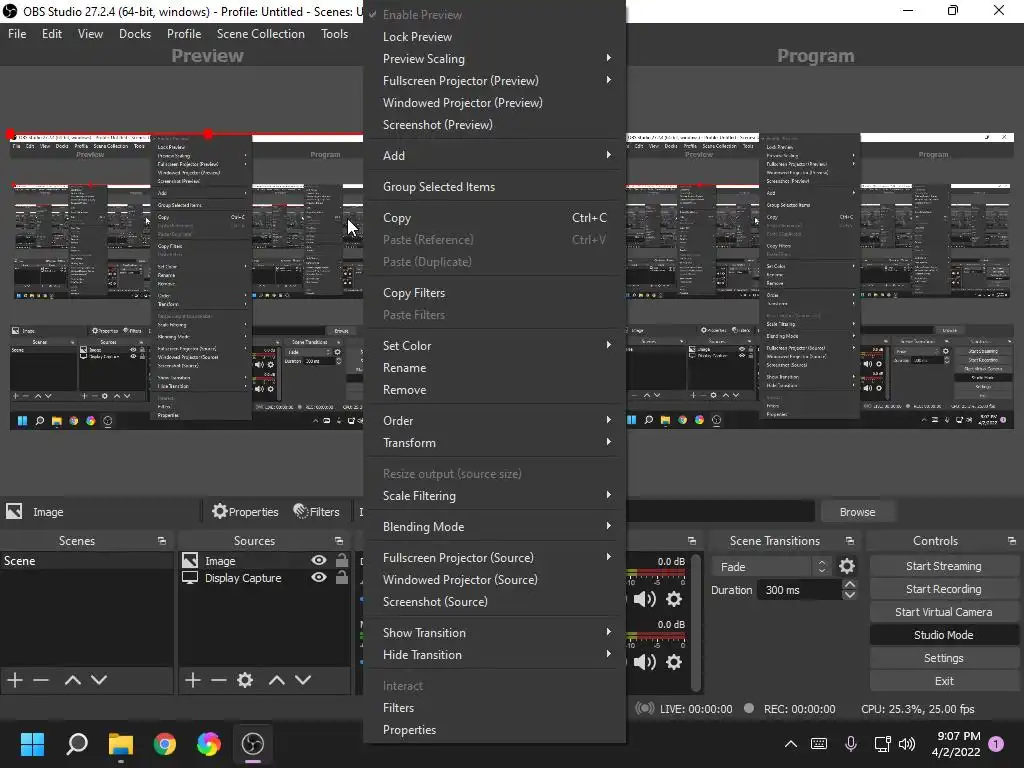Viewport: 1024px width, 768px height.
Task: Expand the Transform submenu
Action: coord(494,443)
